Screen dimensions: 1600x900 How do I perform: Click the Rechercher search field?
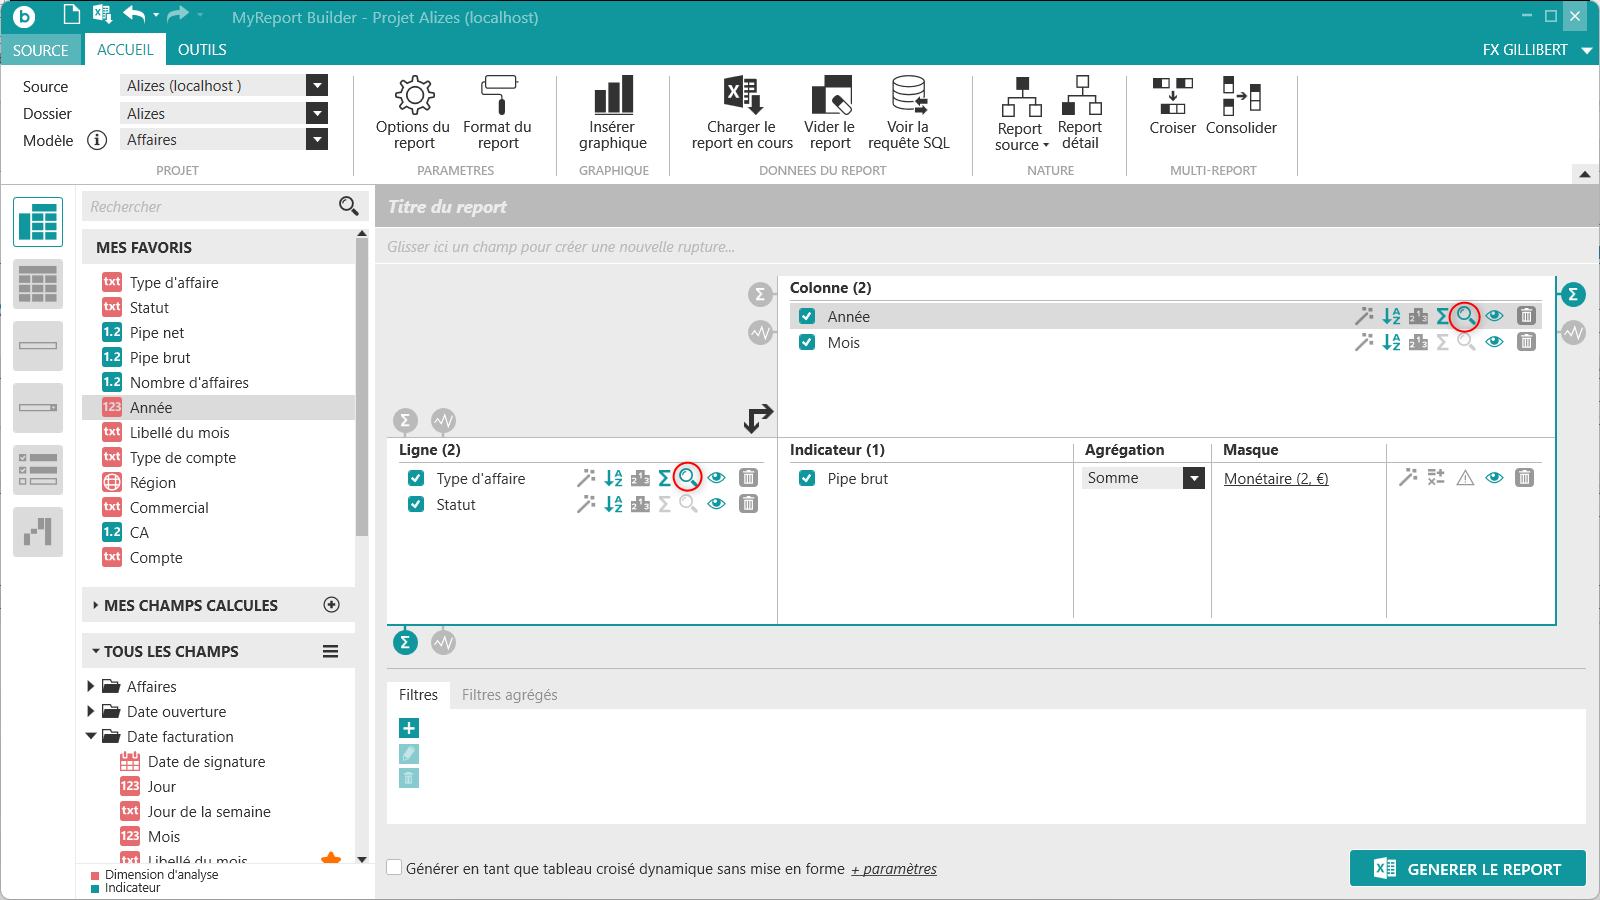click(210, 207)
